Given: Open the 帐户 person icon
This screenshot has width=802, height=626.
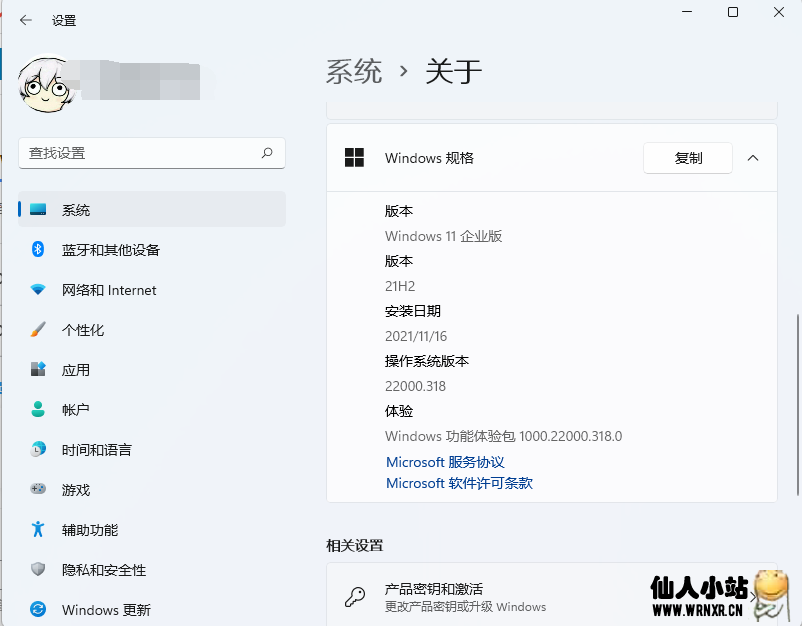Looking at the screenshot, I should point(38,409).
